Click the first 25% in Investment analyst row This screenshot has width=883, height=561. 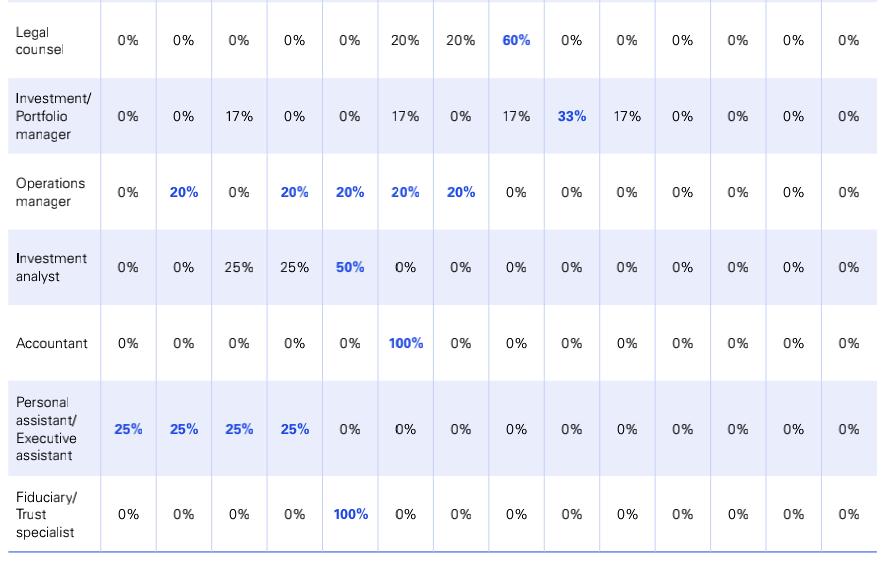[x=239, y=267]
